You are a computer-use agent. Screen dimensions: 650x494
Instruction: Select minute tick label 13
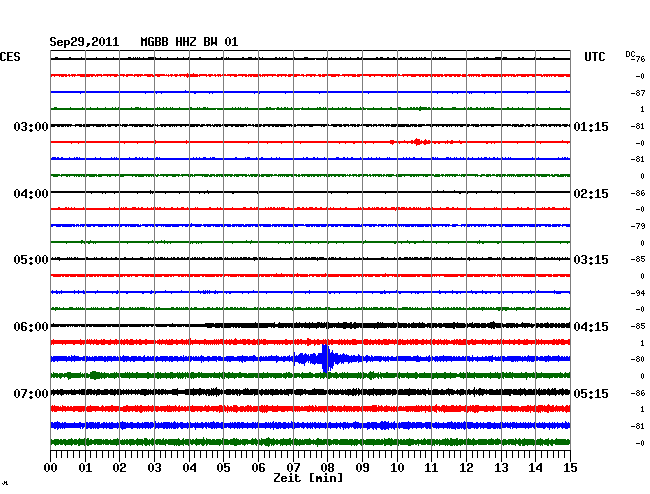501,467
